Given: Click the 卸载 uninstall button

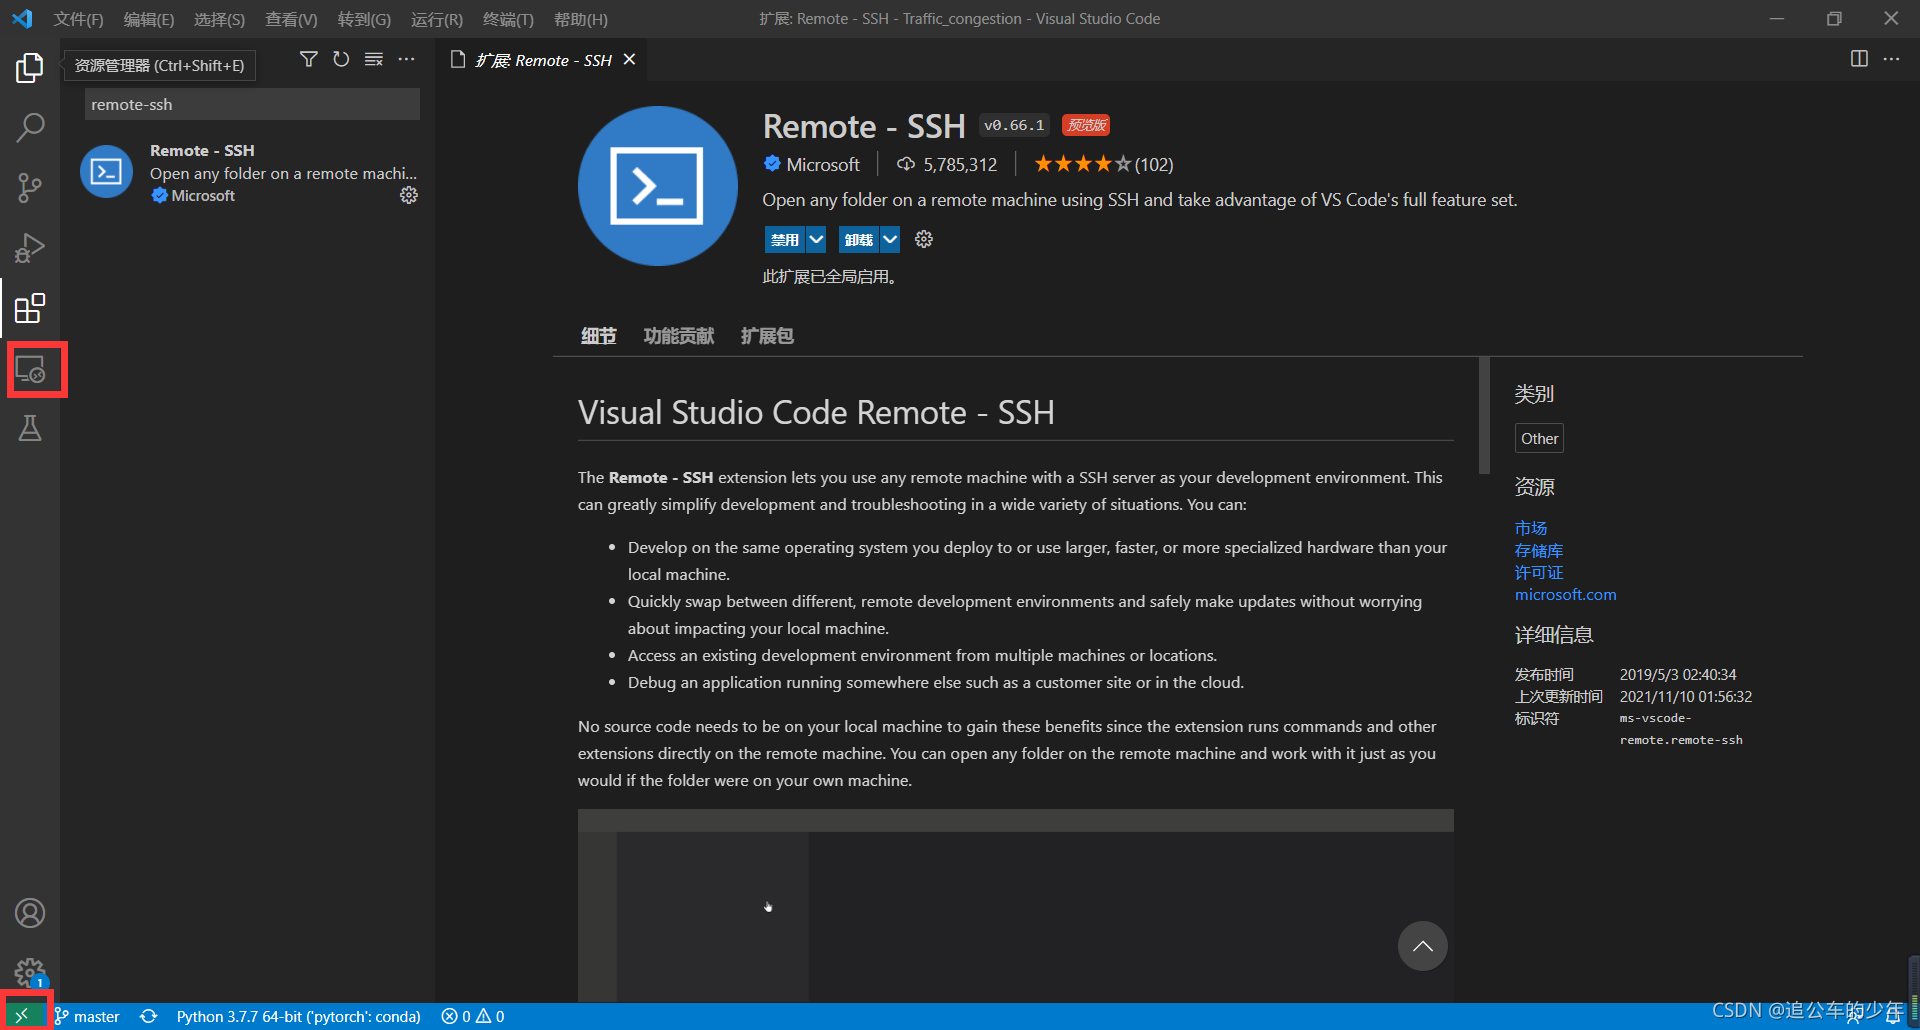Looking at the screenshot, I should pyautogui.click(x=859, y=239).
